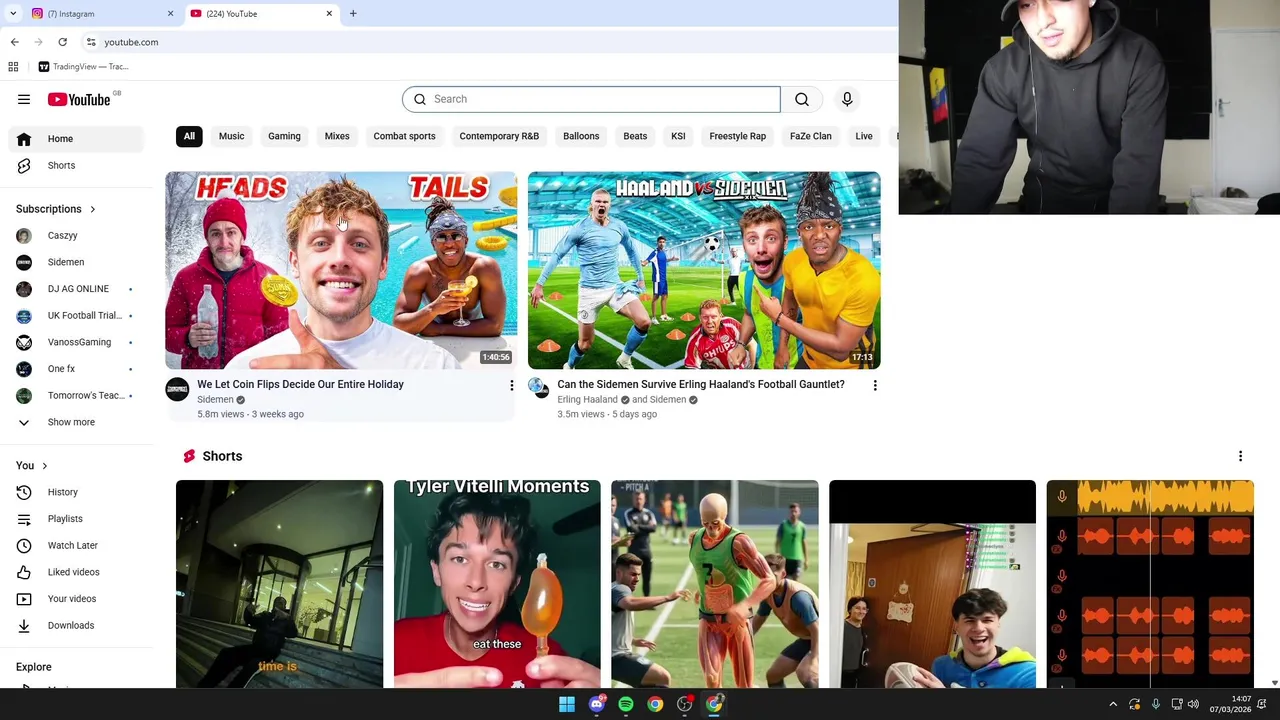
Task: Go back with browser back arrow
Action: [14, 42]
